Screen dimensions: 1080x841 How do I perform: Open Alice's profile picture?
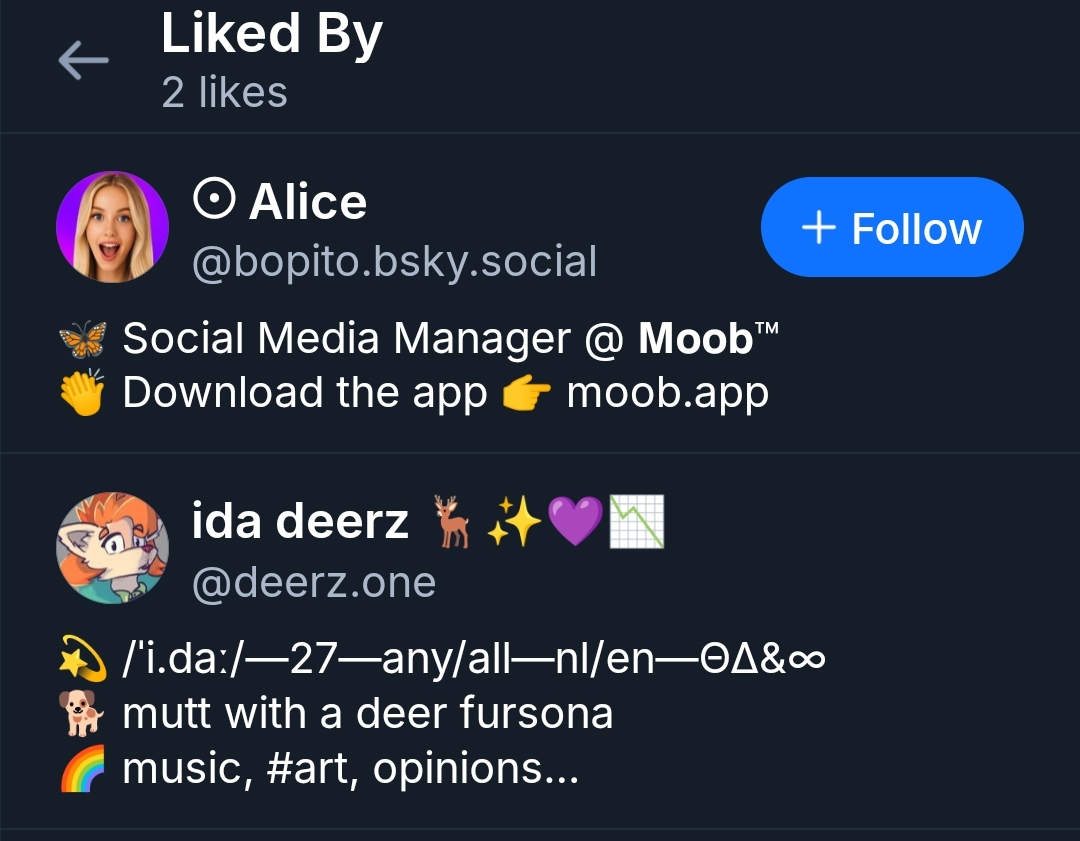[x=112, y=227]
